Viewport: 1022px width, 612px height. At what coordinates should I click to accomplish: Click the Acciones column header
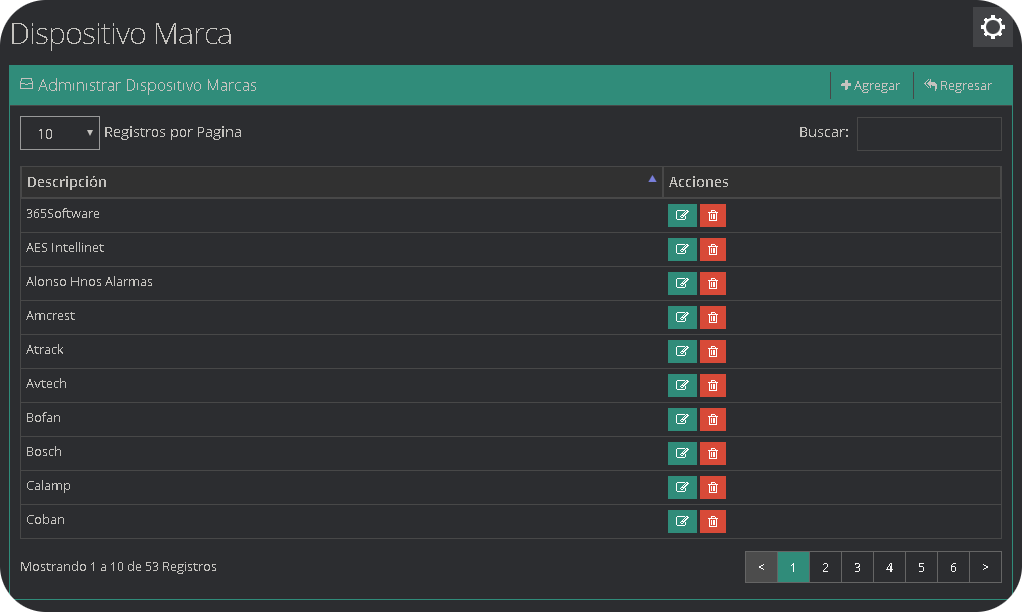pos(831,182)
